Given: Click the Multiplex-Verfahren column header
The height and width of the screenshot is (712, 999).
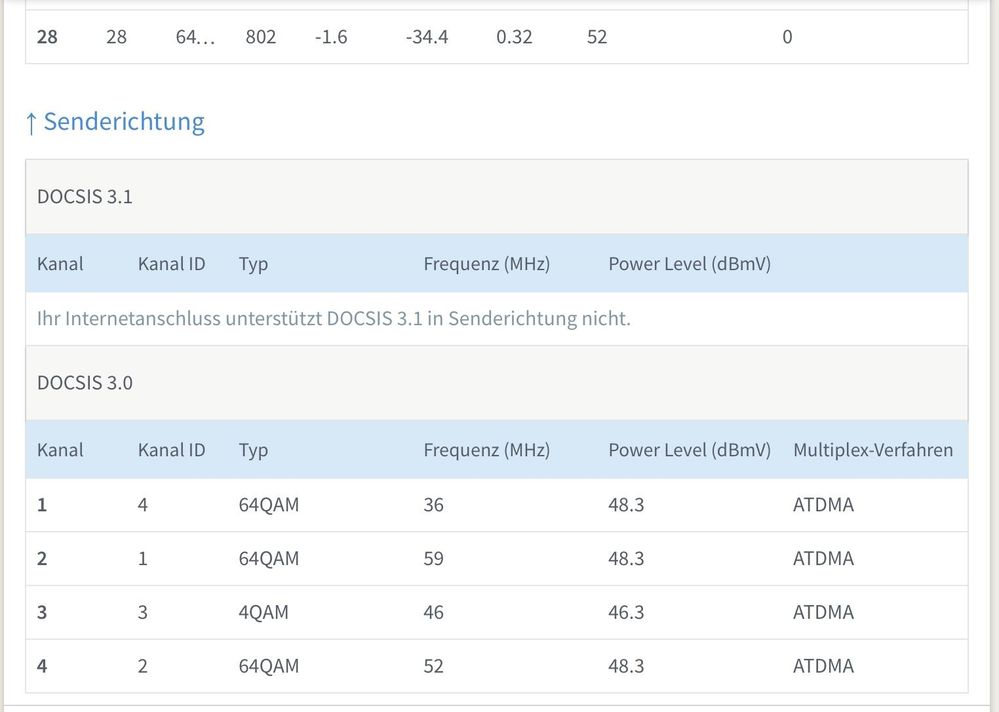Looking at the screenshot, I should [x=873, y=450].
